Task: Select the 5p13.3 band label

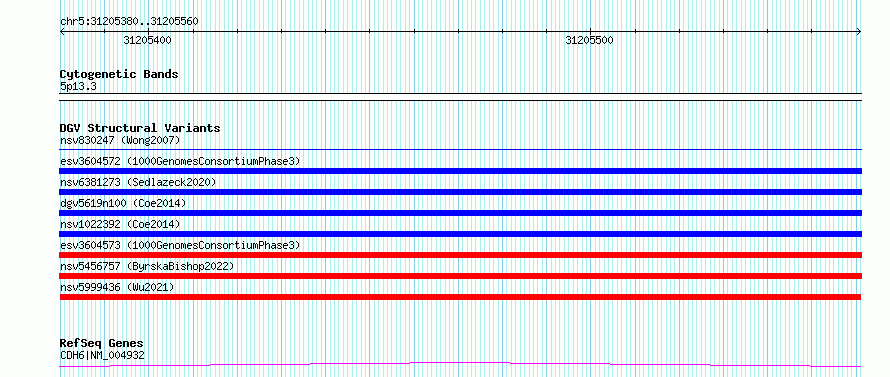Action: pos(78,86)
